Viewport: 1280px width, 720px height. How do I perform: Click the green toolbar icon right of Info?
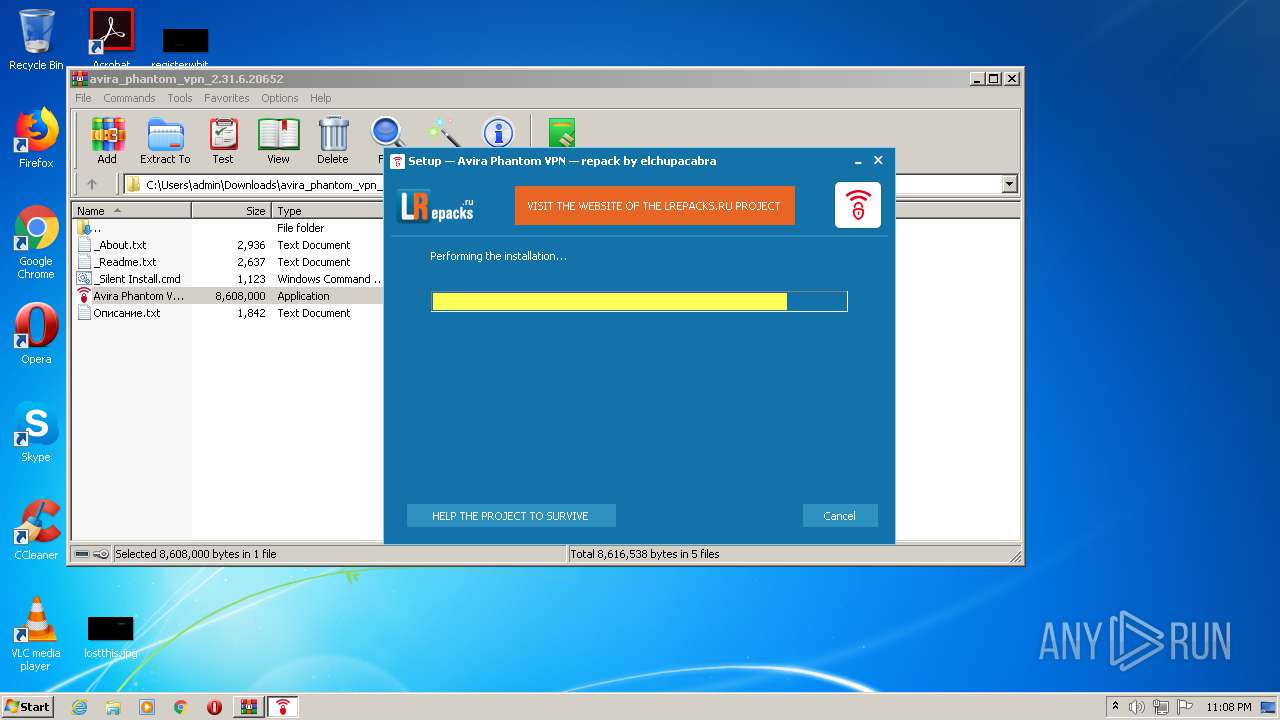[x=561, y=133]
